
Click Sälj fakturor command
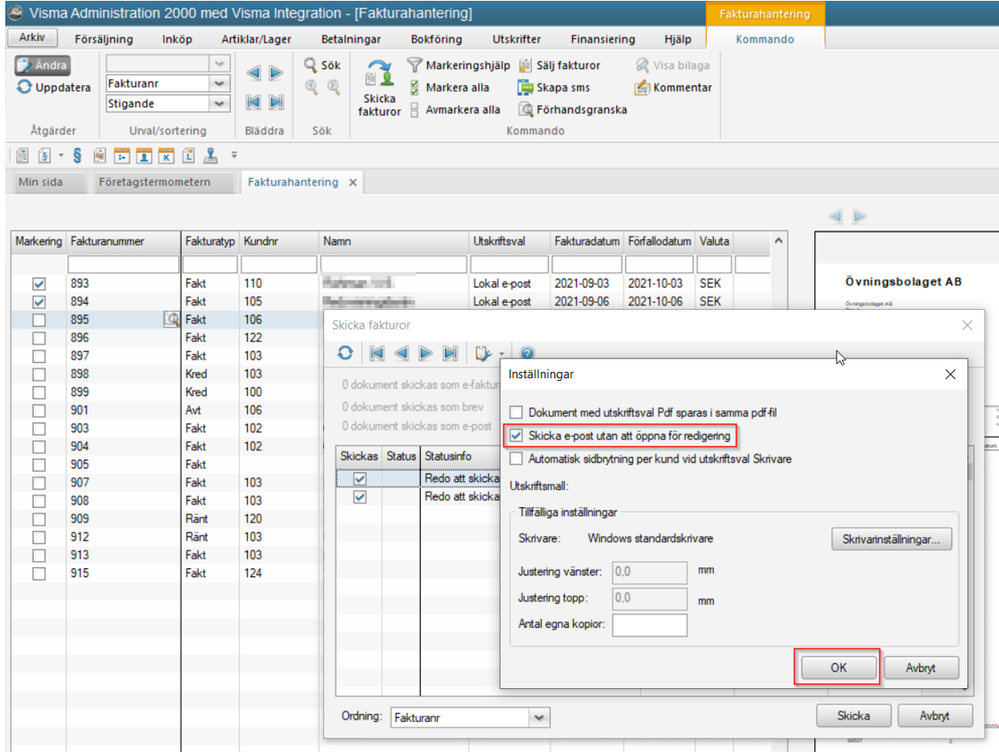559,65
